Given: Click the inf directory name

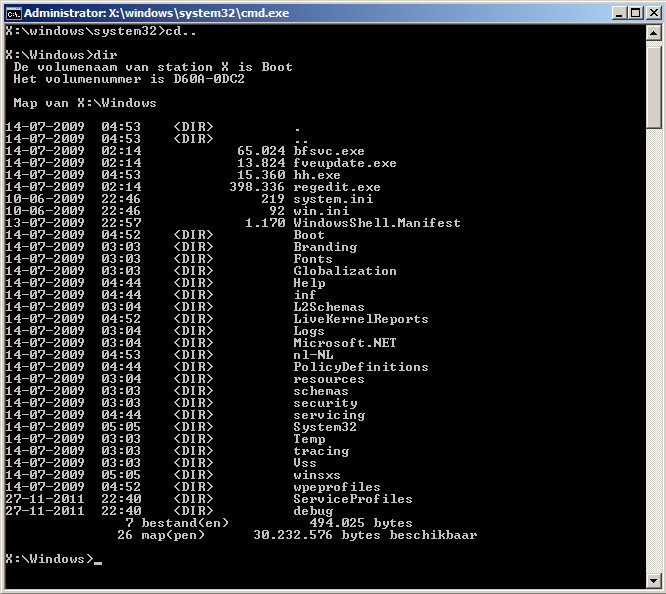Looking at the screenshot, I should [x=305, y=295].
